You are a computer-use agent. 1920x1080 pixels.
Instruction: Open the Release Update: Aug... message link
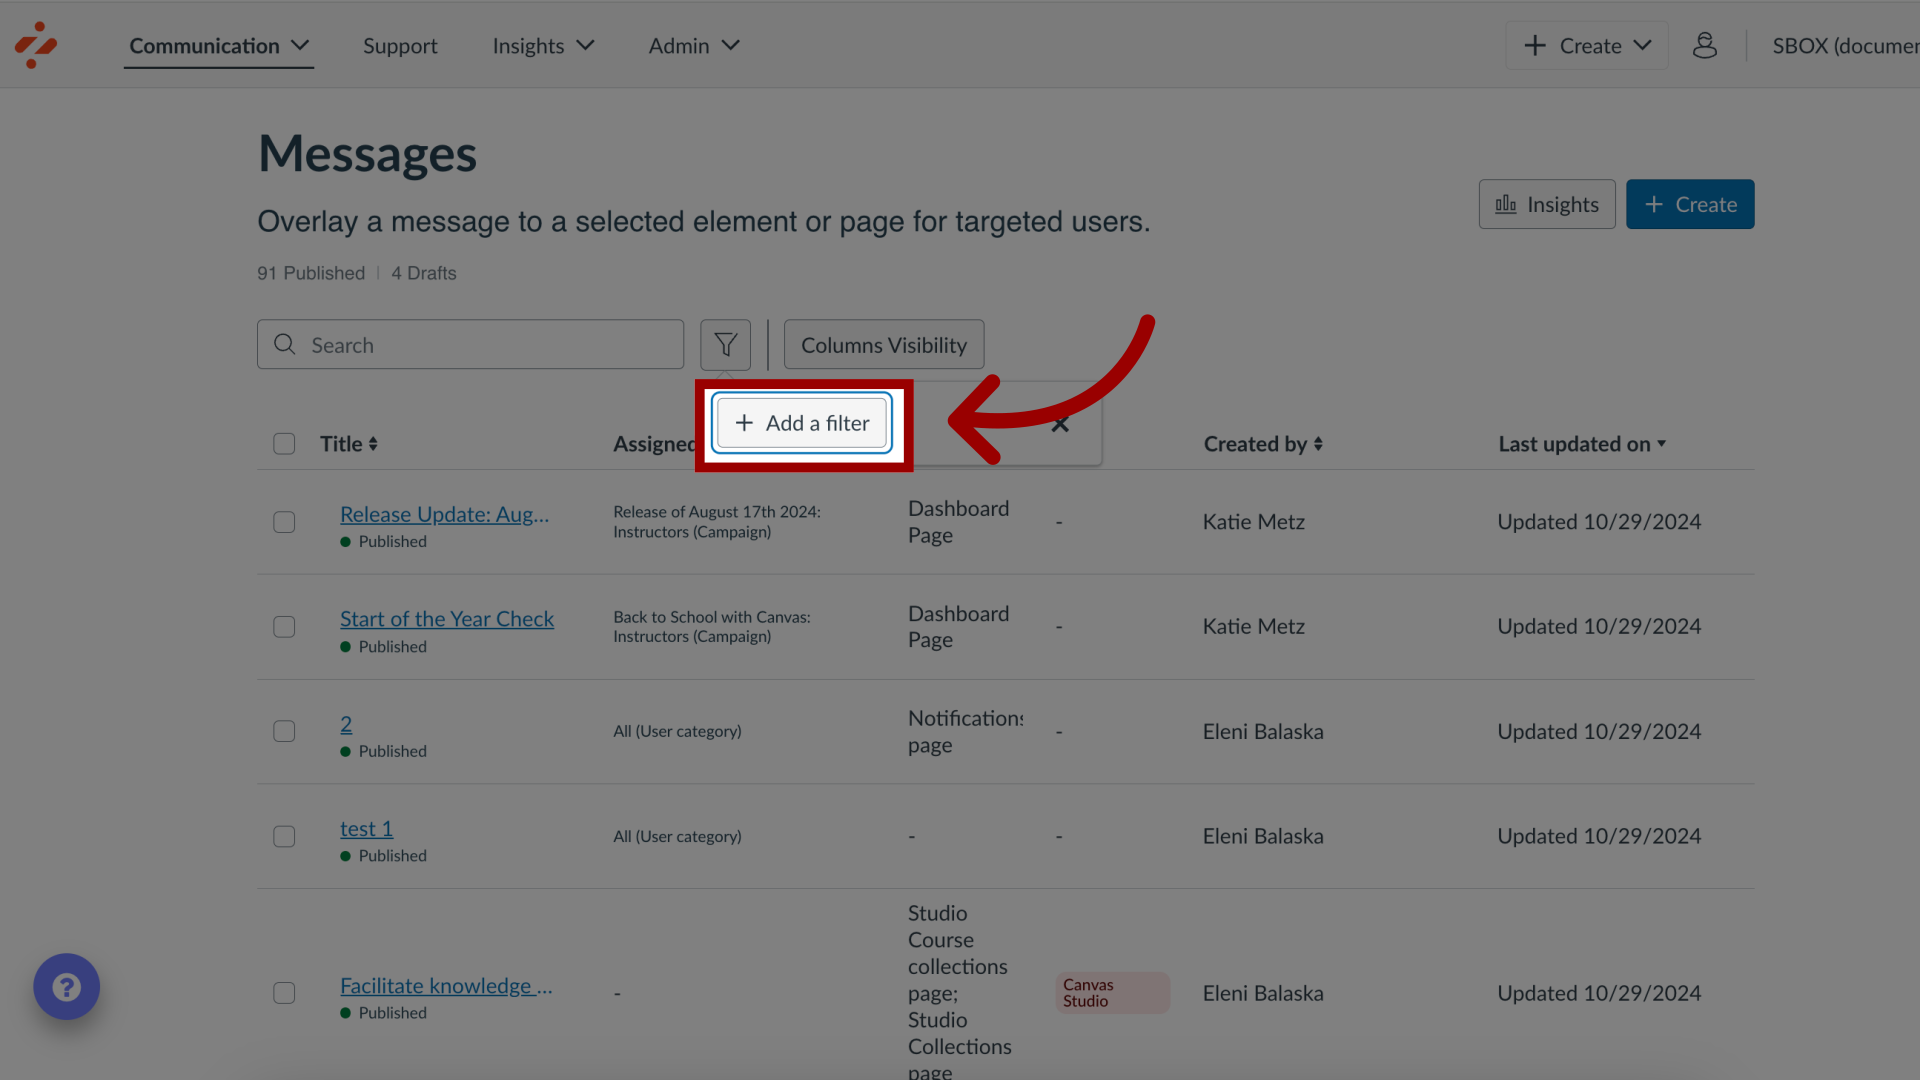pyautogui.click(x=444, y=514)
